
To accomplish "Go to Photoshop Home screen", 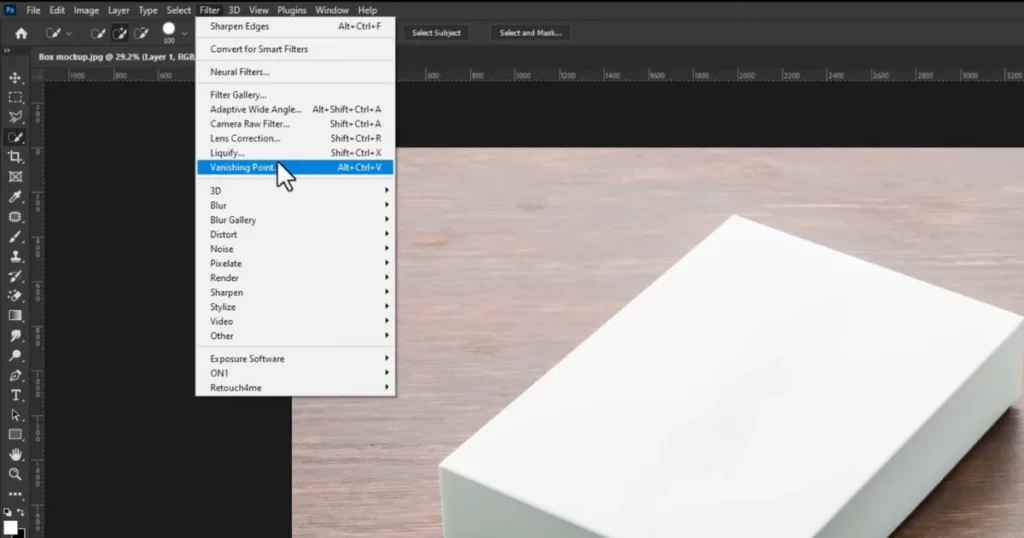I will coord(21,33).
